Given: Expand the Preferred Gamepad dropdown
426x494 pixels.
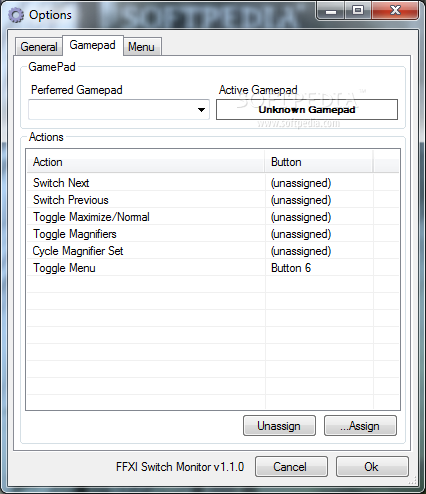Looking at the screenshot, I should coord(119,109).
